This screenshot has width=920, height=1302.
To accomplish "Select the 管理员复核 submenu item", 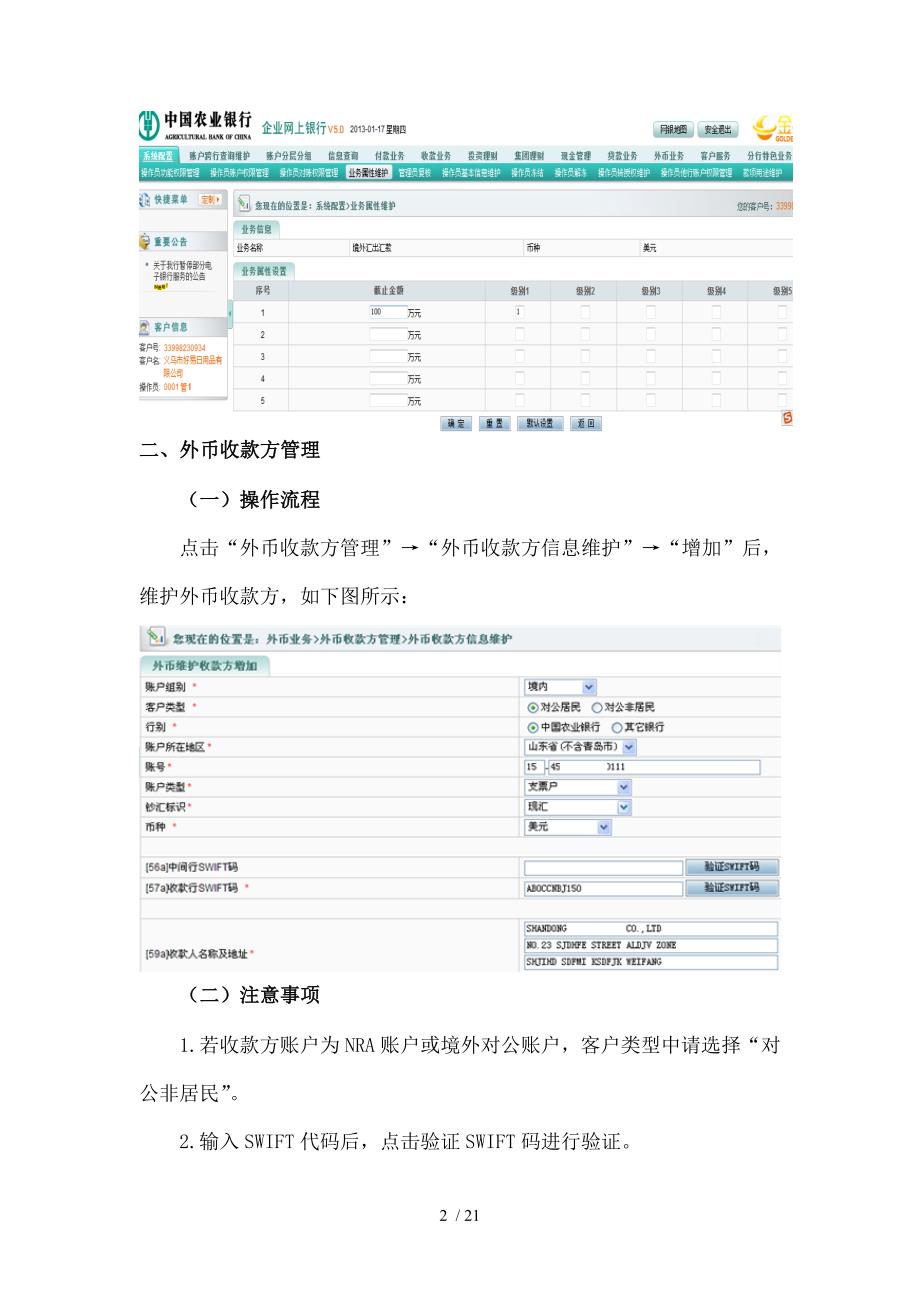I will (415, 172).
